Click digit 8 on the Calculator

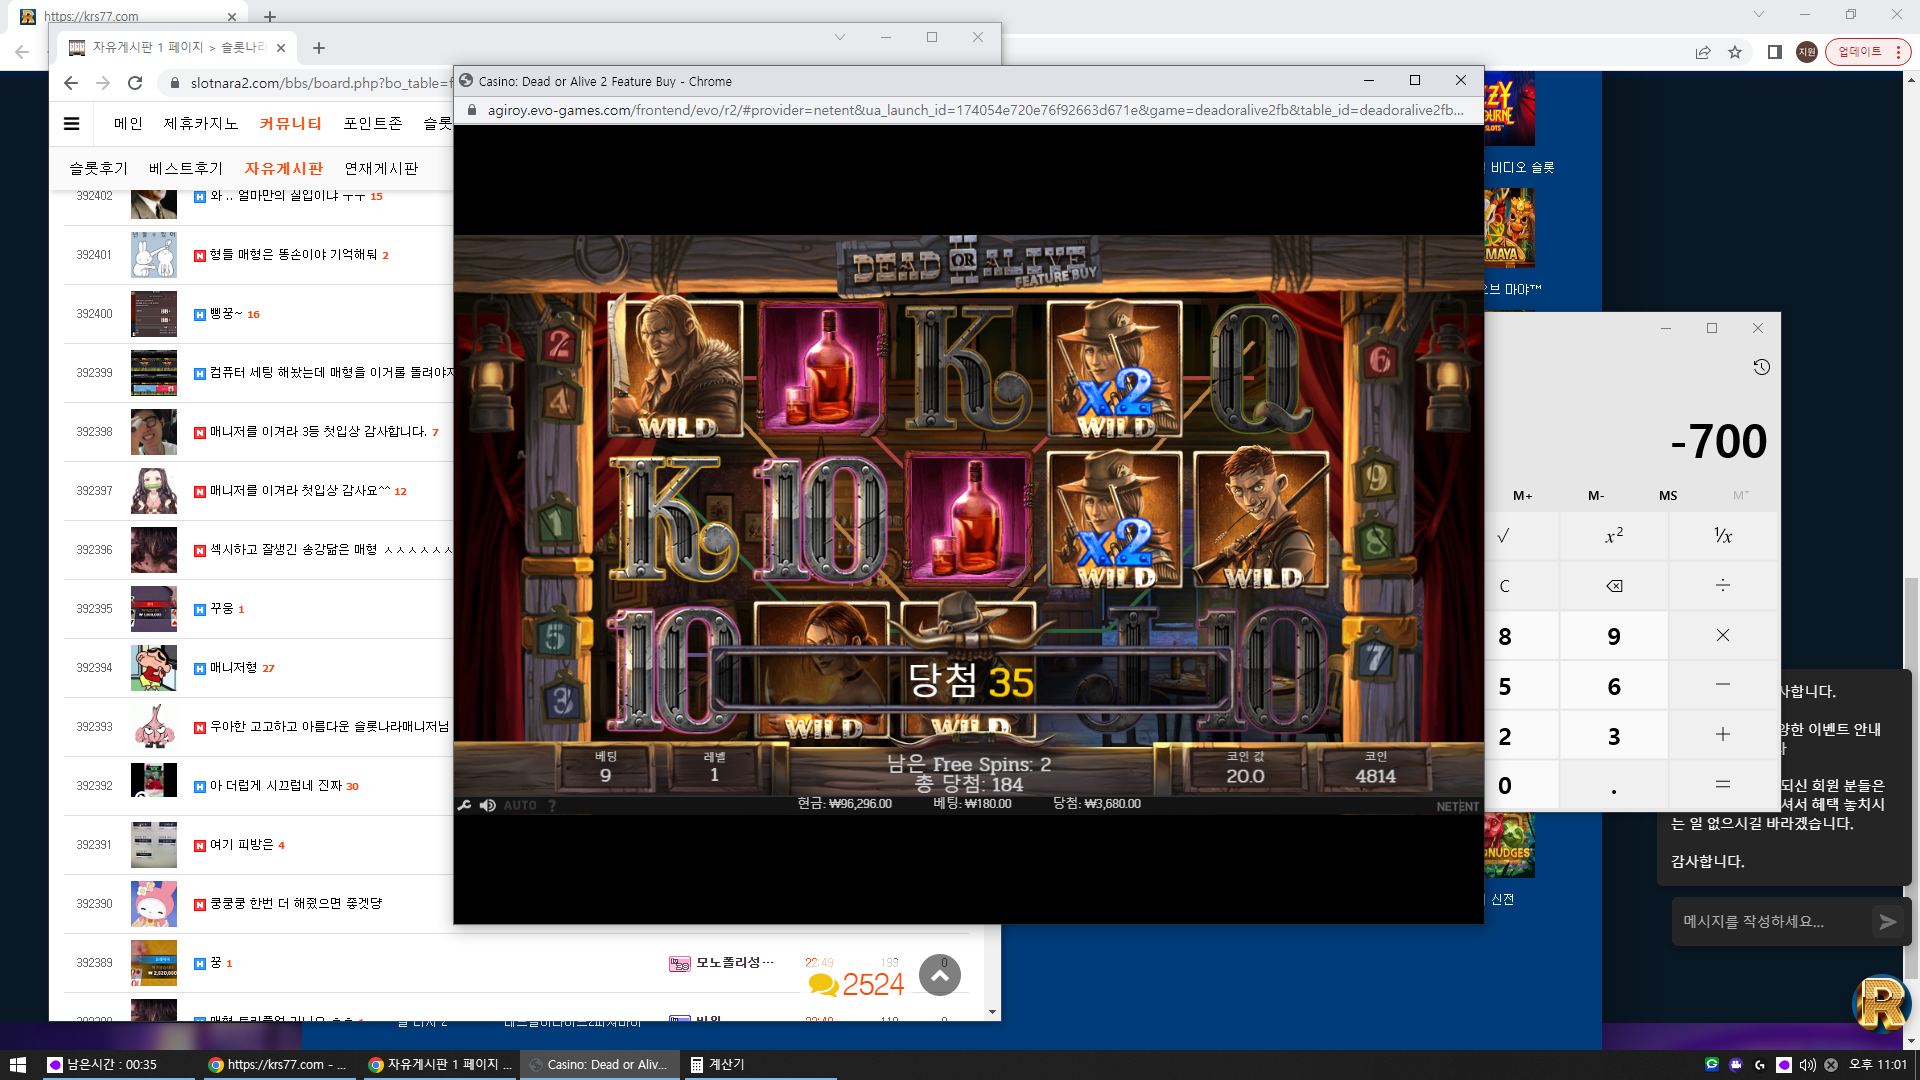[1504, 636]
